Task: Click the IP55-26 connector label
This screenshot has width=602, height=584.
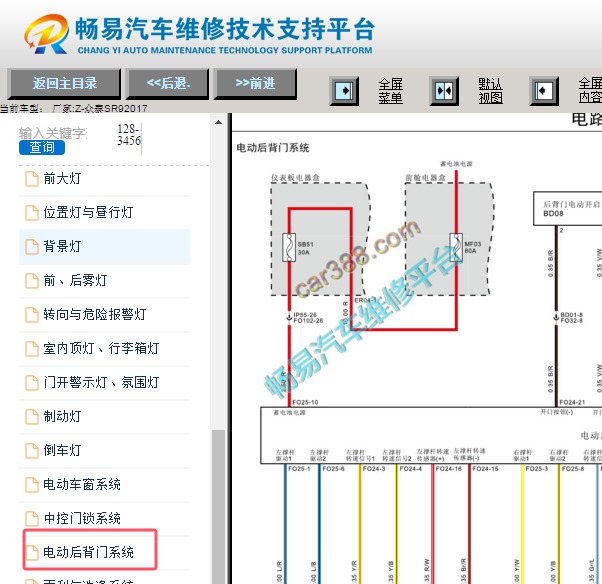Action: coord(305,315)
